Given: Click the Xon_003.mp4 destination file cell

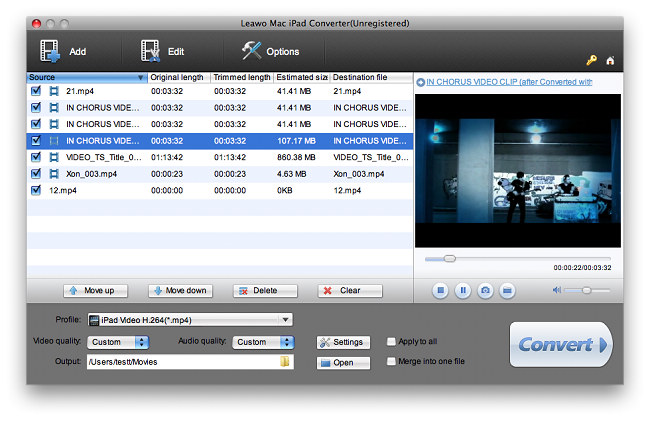Looking at the screenshot, I should tap(359, 174).
